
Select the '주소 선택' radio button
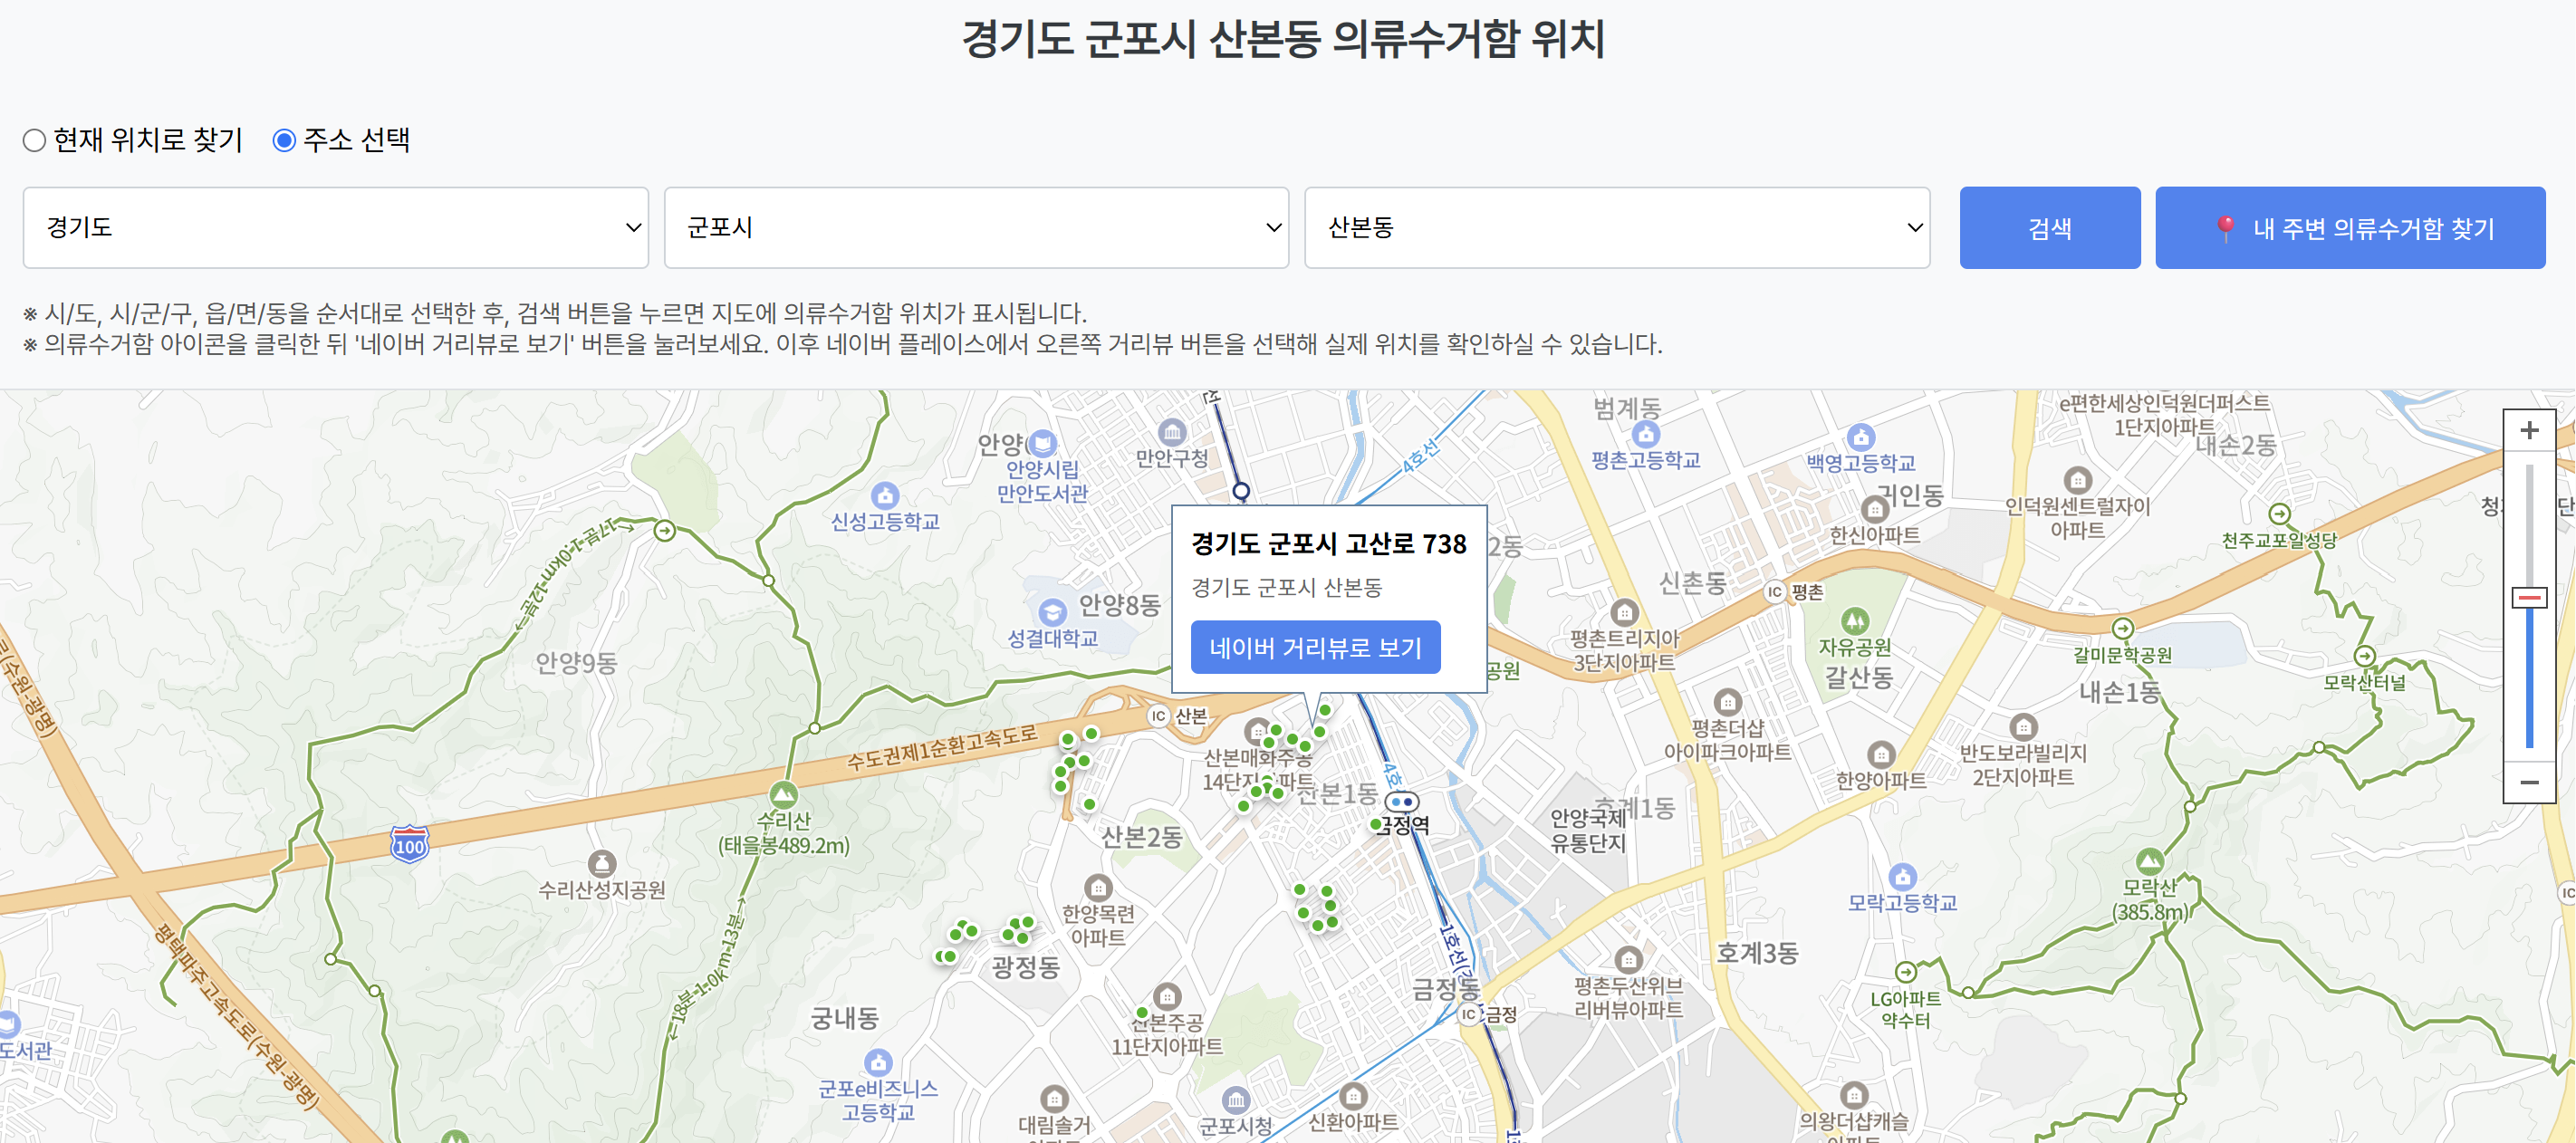tap(284, 140)
